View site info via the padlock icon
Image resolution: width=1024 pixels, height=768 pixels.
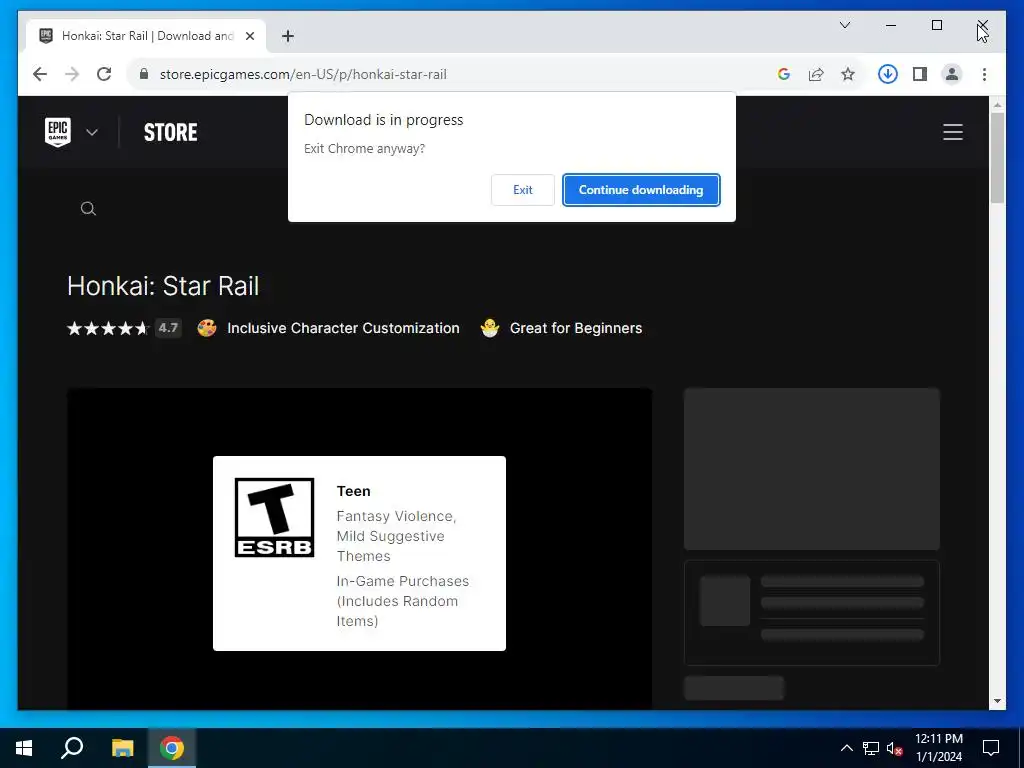point(144,74)
